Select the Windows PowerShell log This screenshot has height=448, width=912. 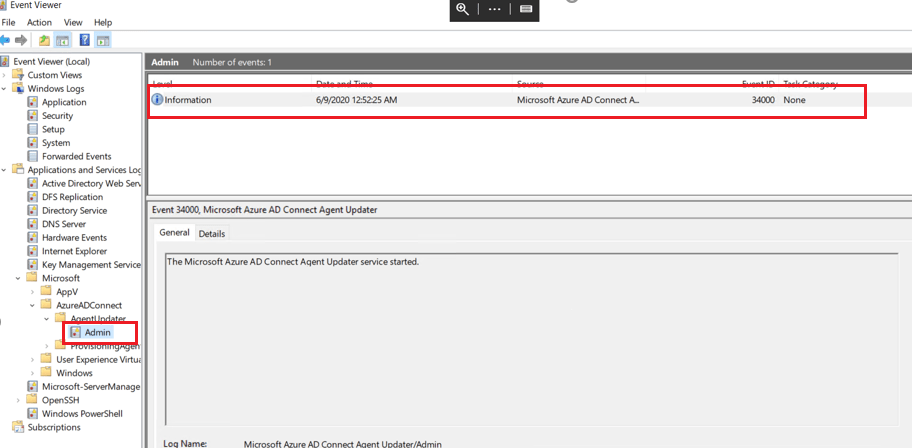pos(84,414)
